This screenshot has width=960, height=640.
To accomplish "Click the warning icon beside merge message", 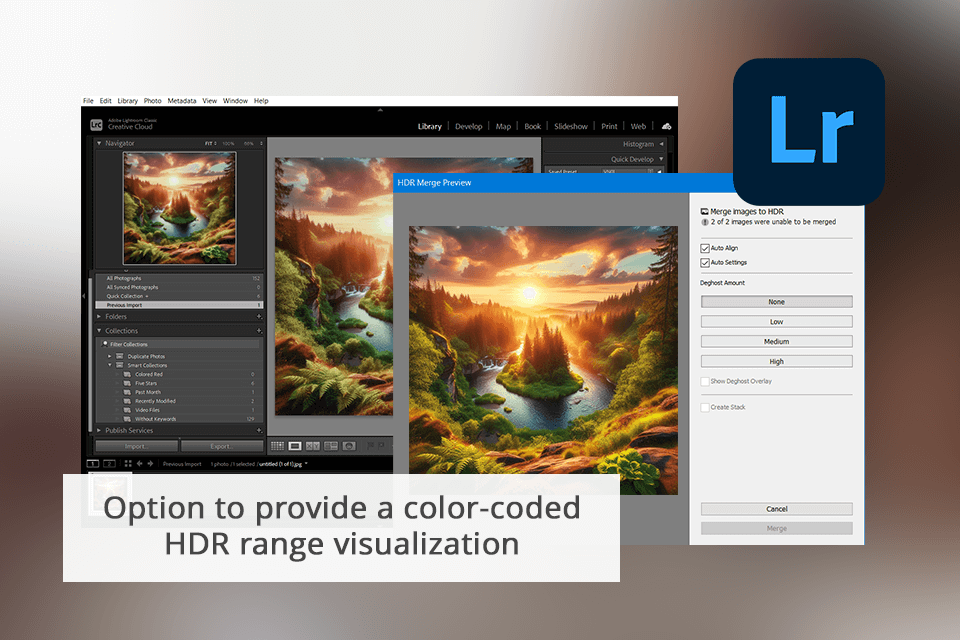I will click(x=705, y=222).
